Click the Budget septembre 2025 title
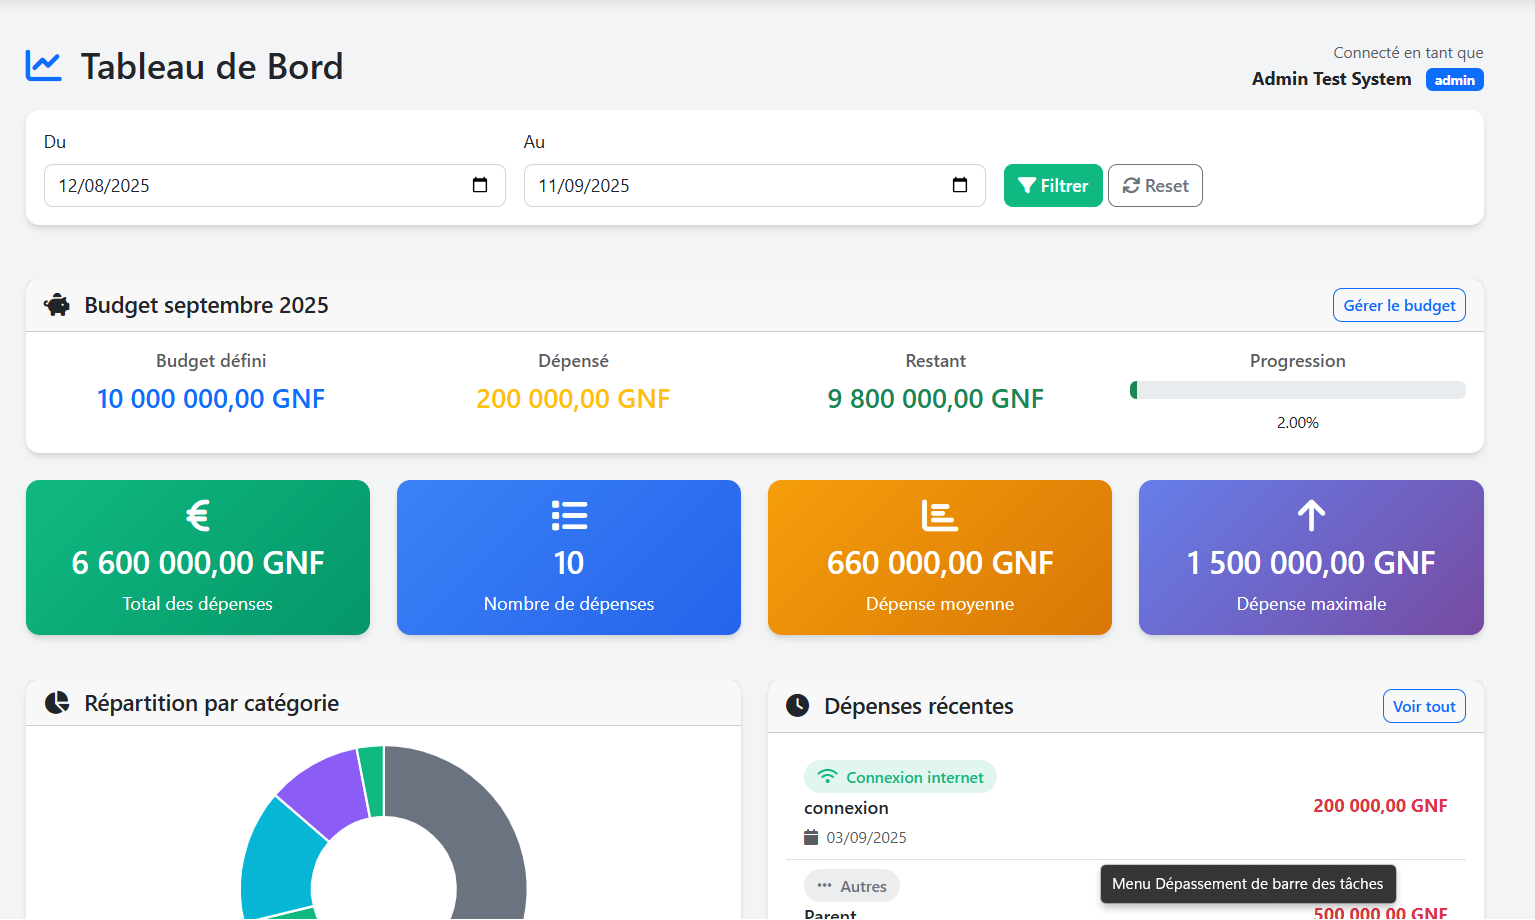The image size is (1535, 920). click(206, 305)
